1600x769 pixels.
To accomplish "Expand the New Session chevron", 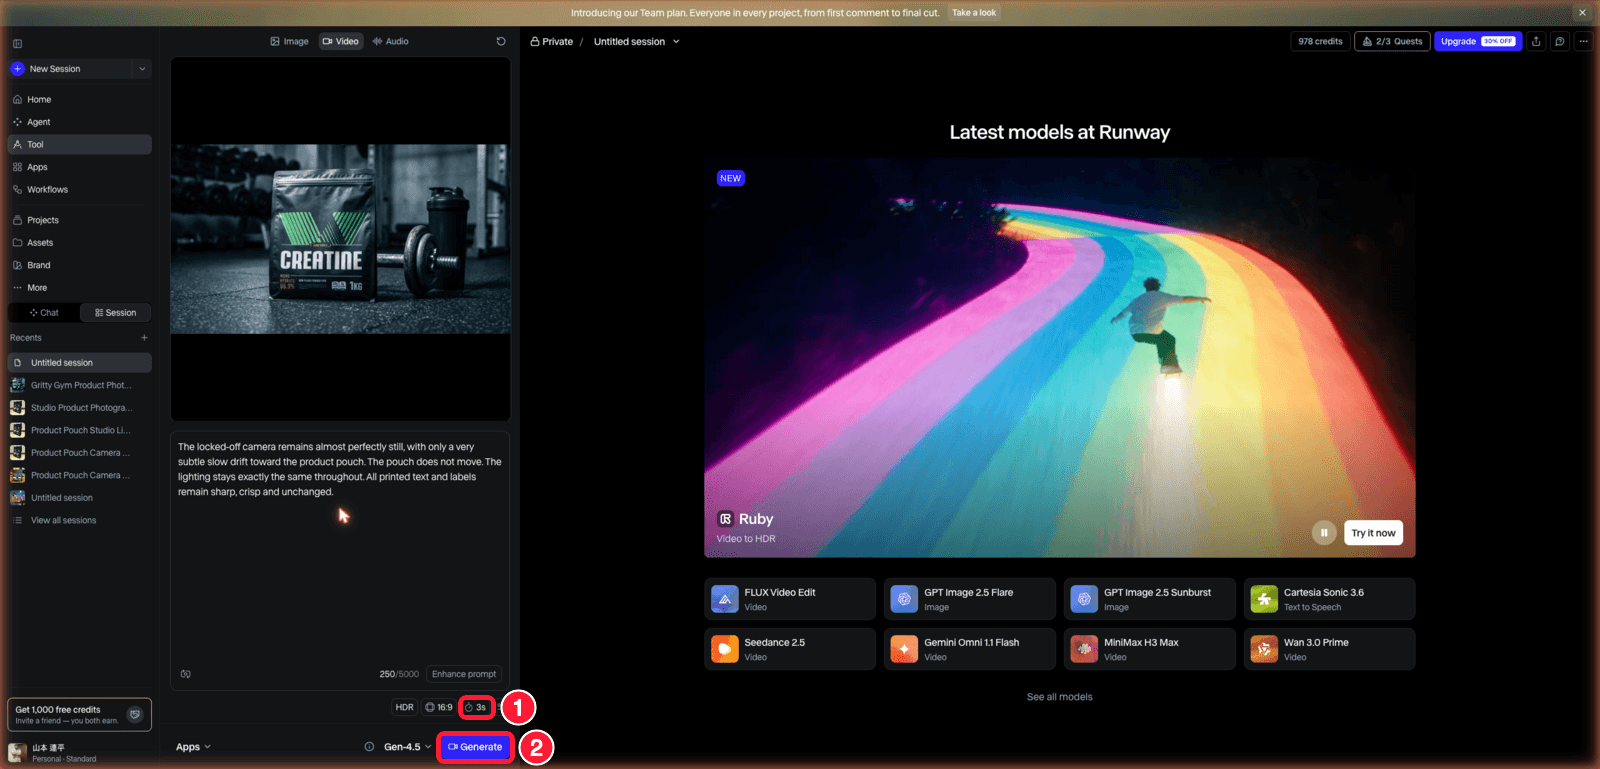I will click(142, 69).
